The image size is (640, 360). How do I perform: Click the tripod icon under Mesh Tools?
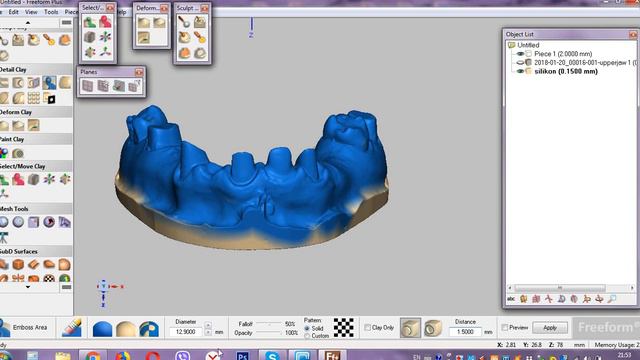coord(4,237)
